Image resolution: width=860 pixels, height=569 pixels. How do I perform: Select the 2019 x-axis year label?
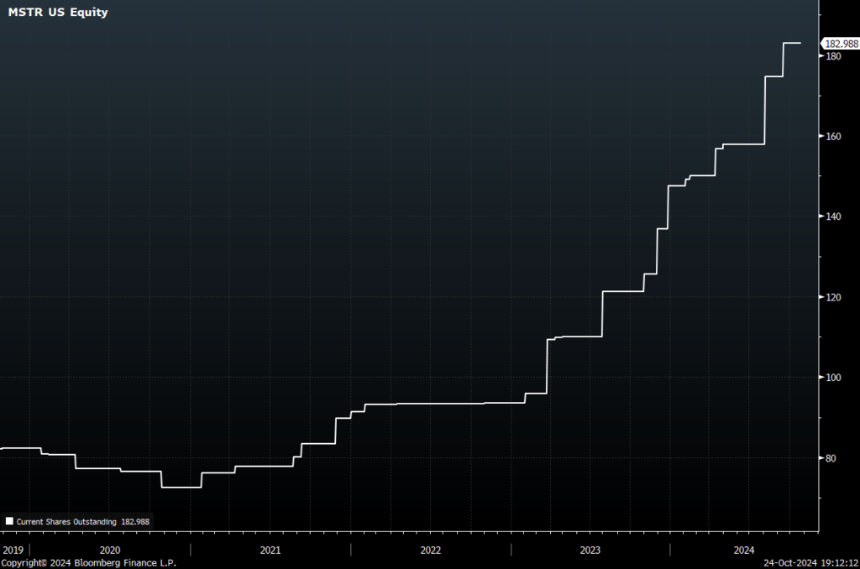tap(13, 550)
